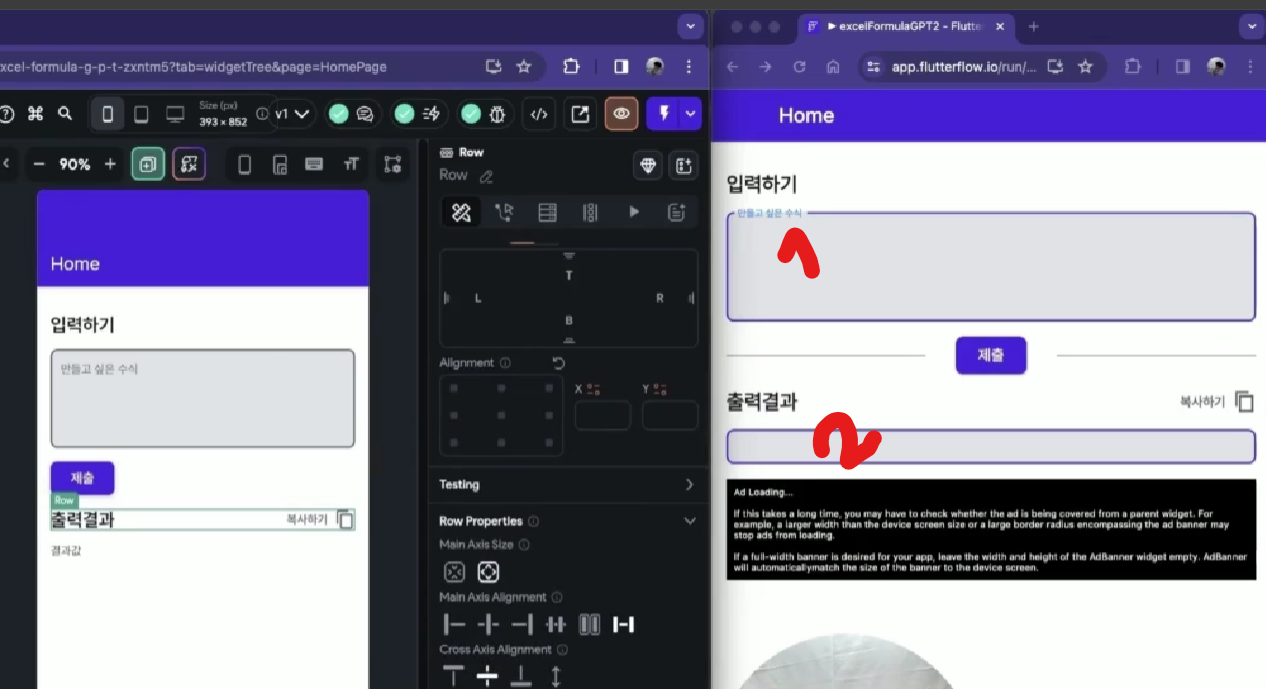Set main axis alignment to space around
Screen dimensions: 1266x689
pos(556,625)
